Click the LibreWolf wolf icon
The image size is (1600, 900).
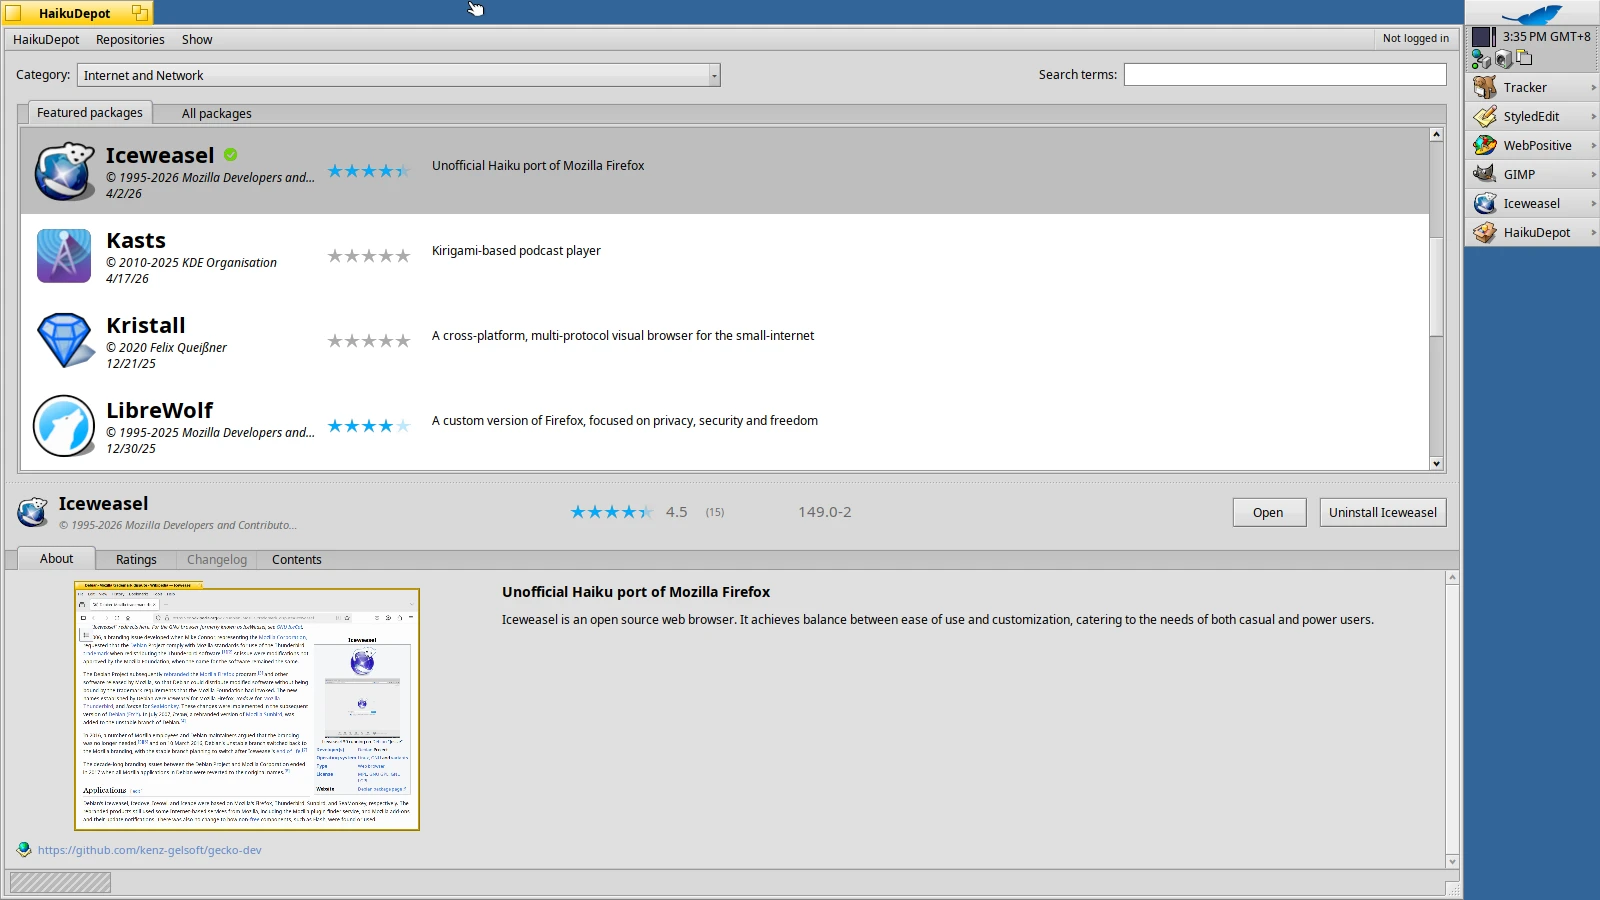click(63, 425)
